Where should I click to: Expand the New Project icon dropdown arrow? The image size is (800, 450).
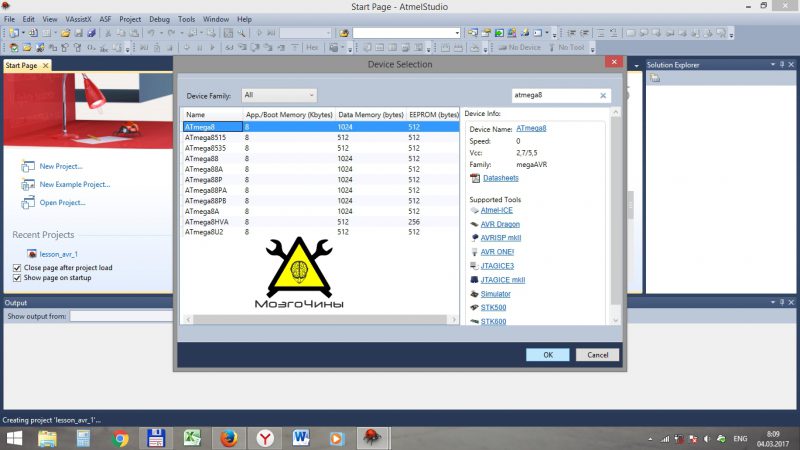[23, 33]
